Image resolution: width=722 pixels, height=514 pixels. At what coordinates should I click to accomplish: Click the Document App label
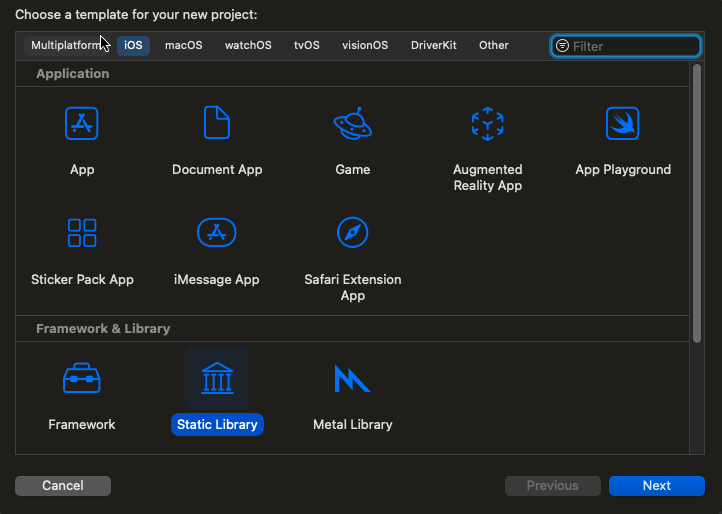pyautogui.click(x=217, y=169)
